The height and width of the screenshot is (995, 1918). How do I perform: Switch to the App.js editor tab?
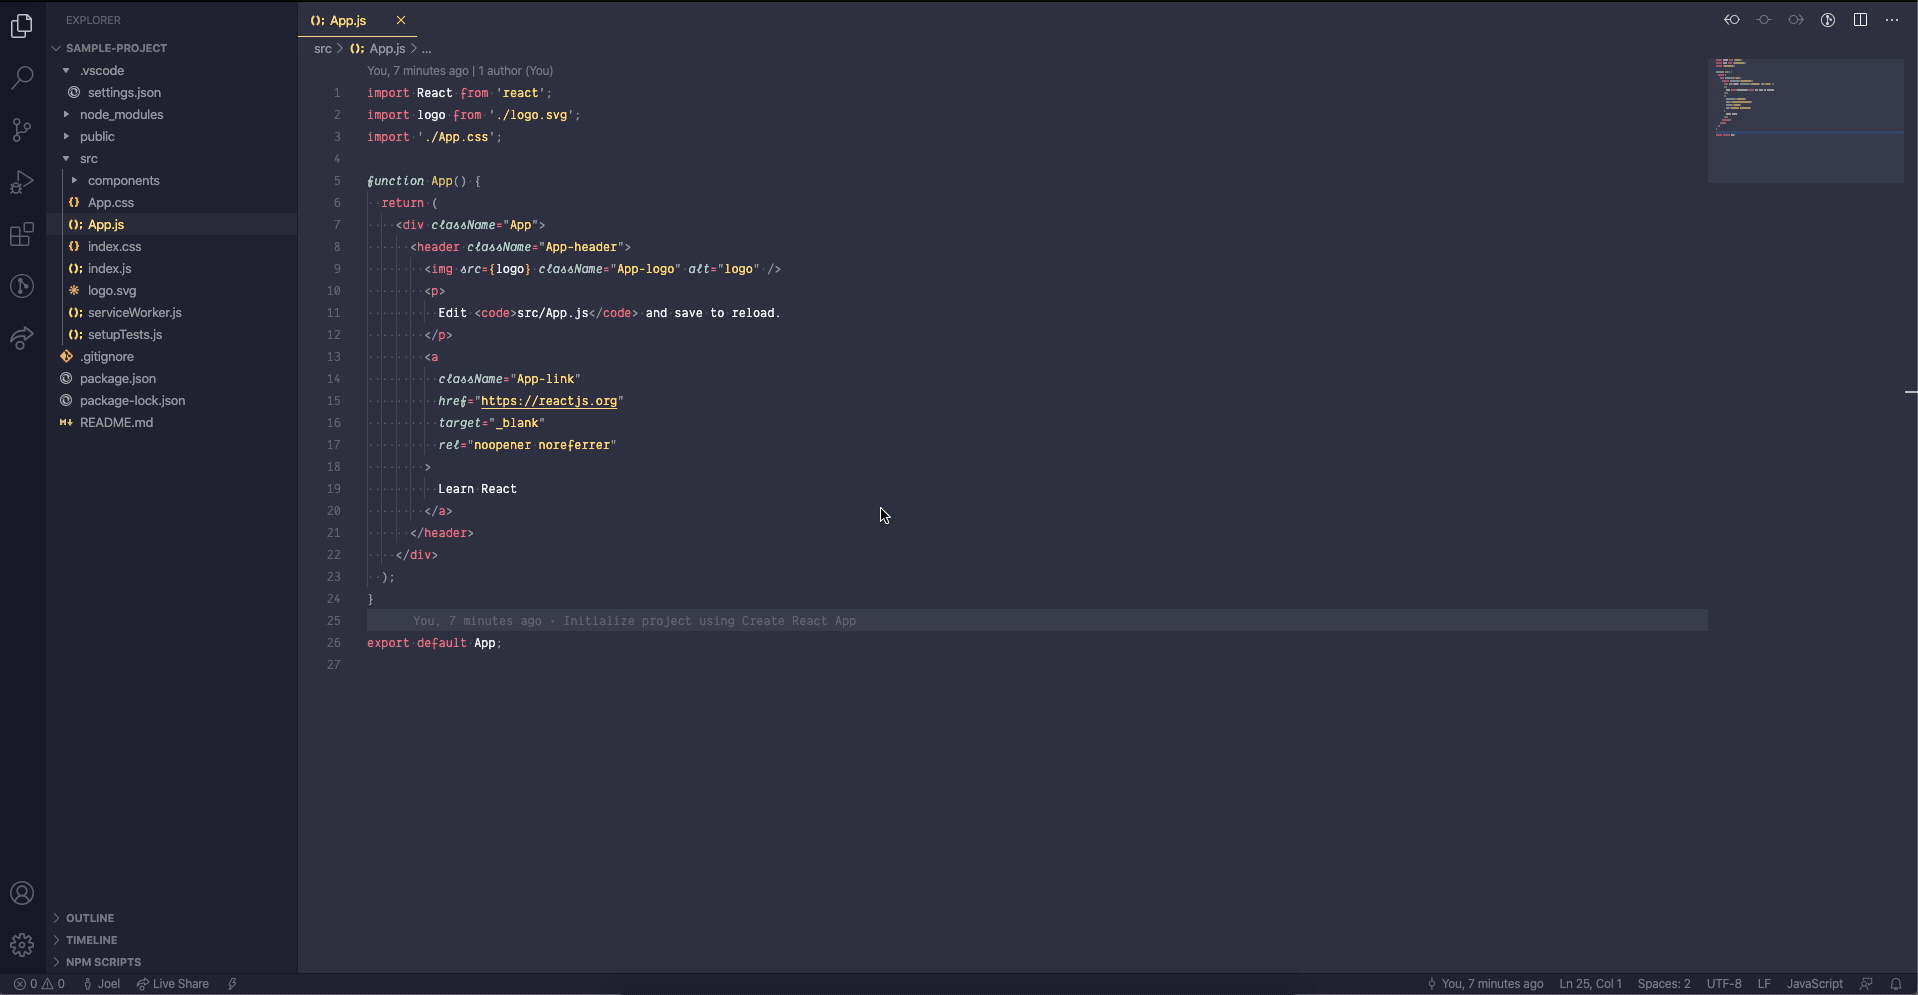coord(347,19)
